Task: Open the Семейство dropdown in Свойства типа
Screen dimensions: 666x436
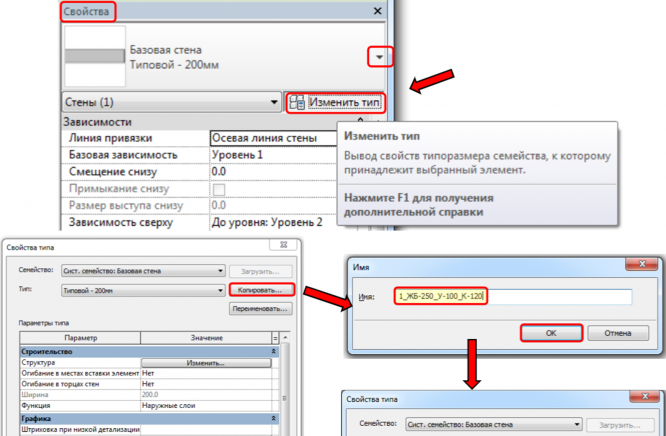Action: (143, 271)
